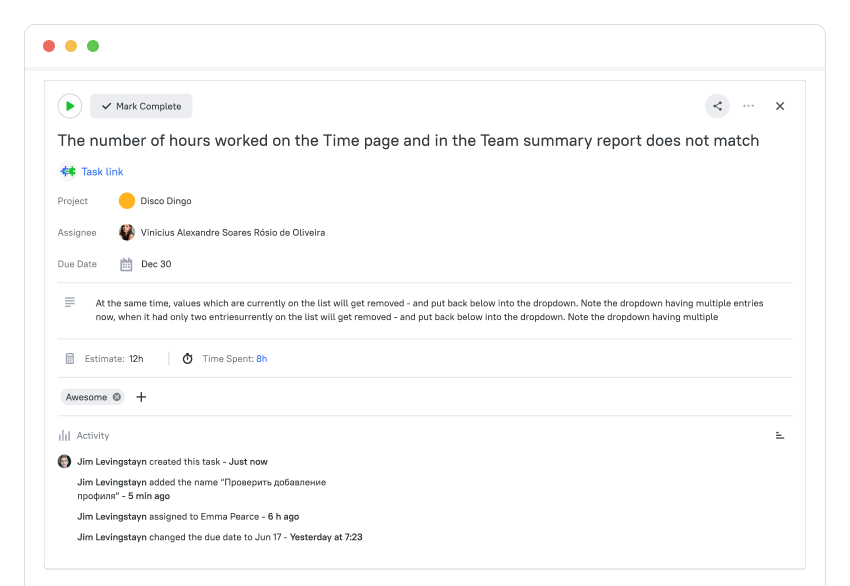
Task: Add a new tag with the plus button
Action: [x=141, y=397]
